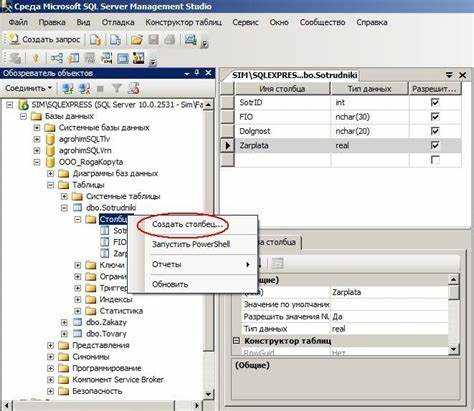Collapse the SIM\SQLEXPRESS server node
This screenshot has width=474, height=411.
pos(10,105)
